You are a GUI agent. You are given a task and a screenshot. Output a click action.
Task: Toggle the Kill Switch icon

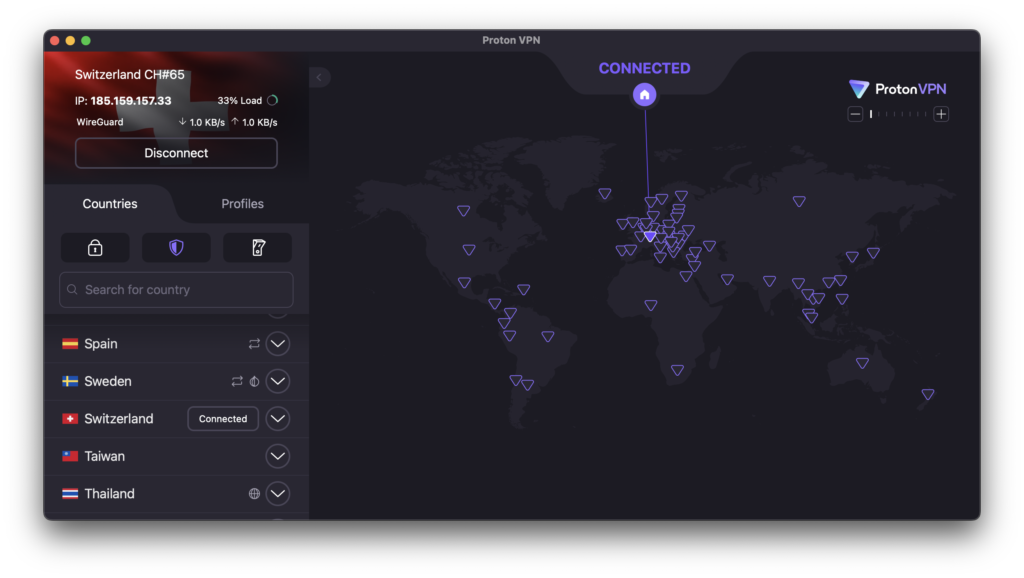(258, 248)
